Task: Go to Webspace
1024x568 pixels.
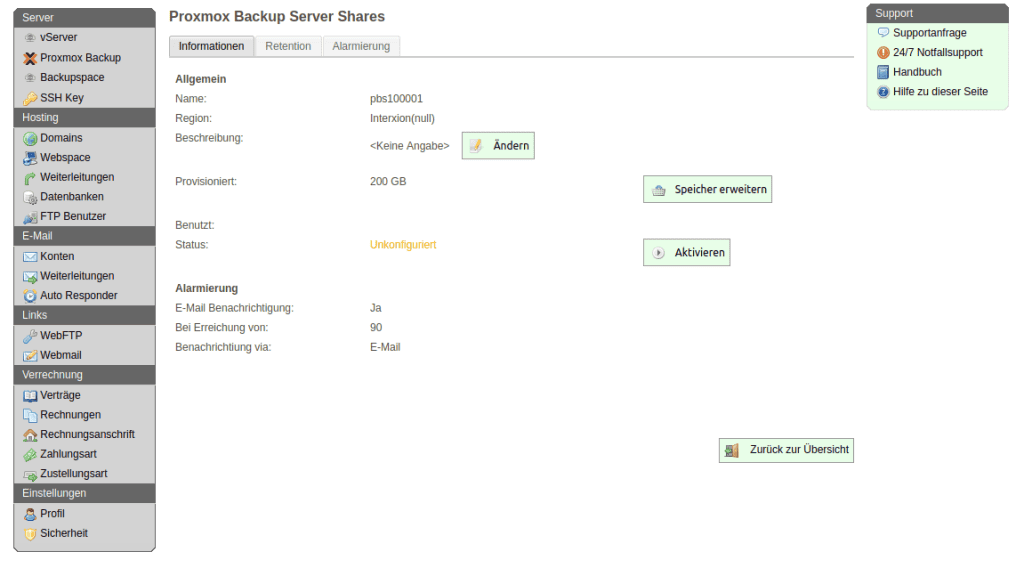Action: (65, 157)
